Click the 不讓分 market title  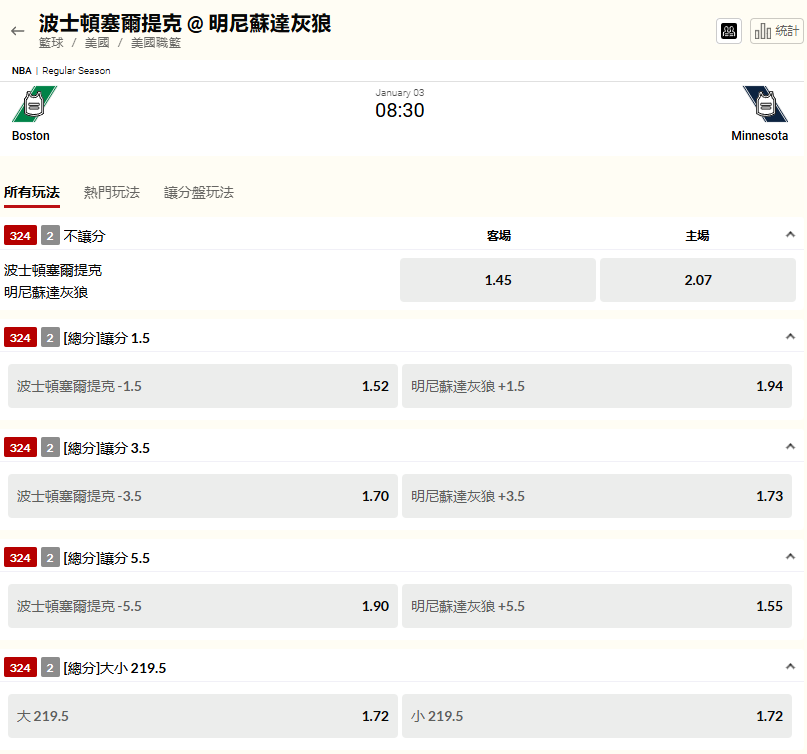pyautogui.click(x=84, y=236)
